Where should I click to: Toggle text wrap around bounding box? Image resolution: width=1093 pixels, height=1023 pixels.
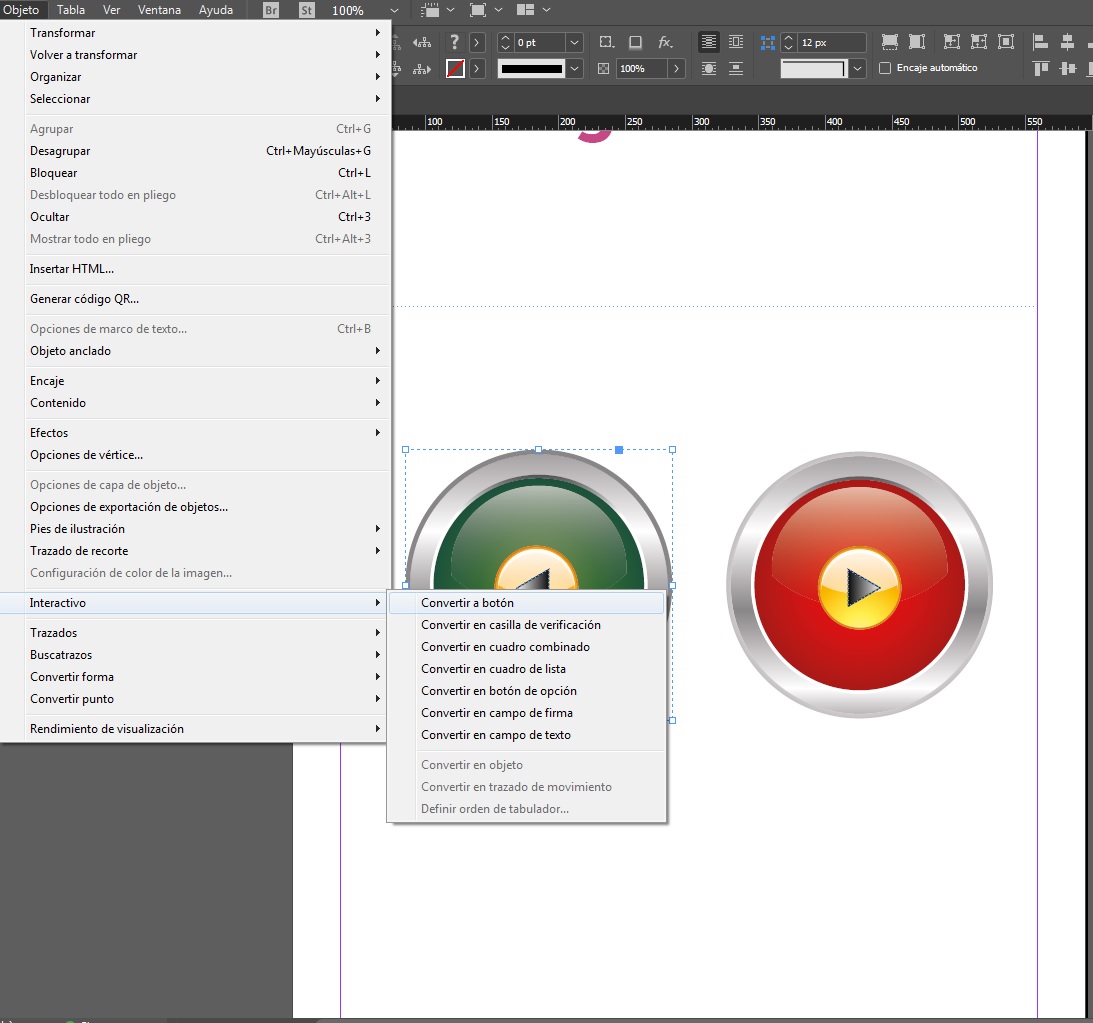coord(735,41)
